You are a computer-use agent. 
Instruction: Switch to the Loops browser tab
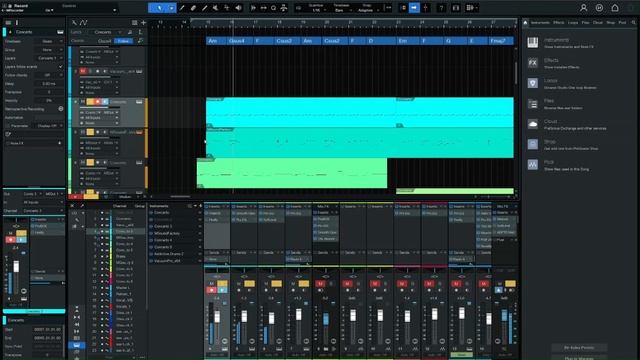point(573,22)
